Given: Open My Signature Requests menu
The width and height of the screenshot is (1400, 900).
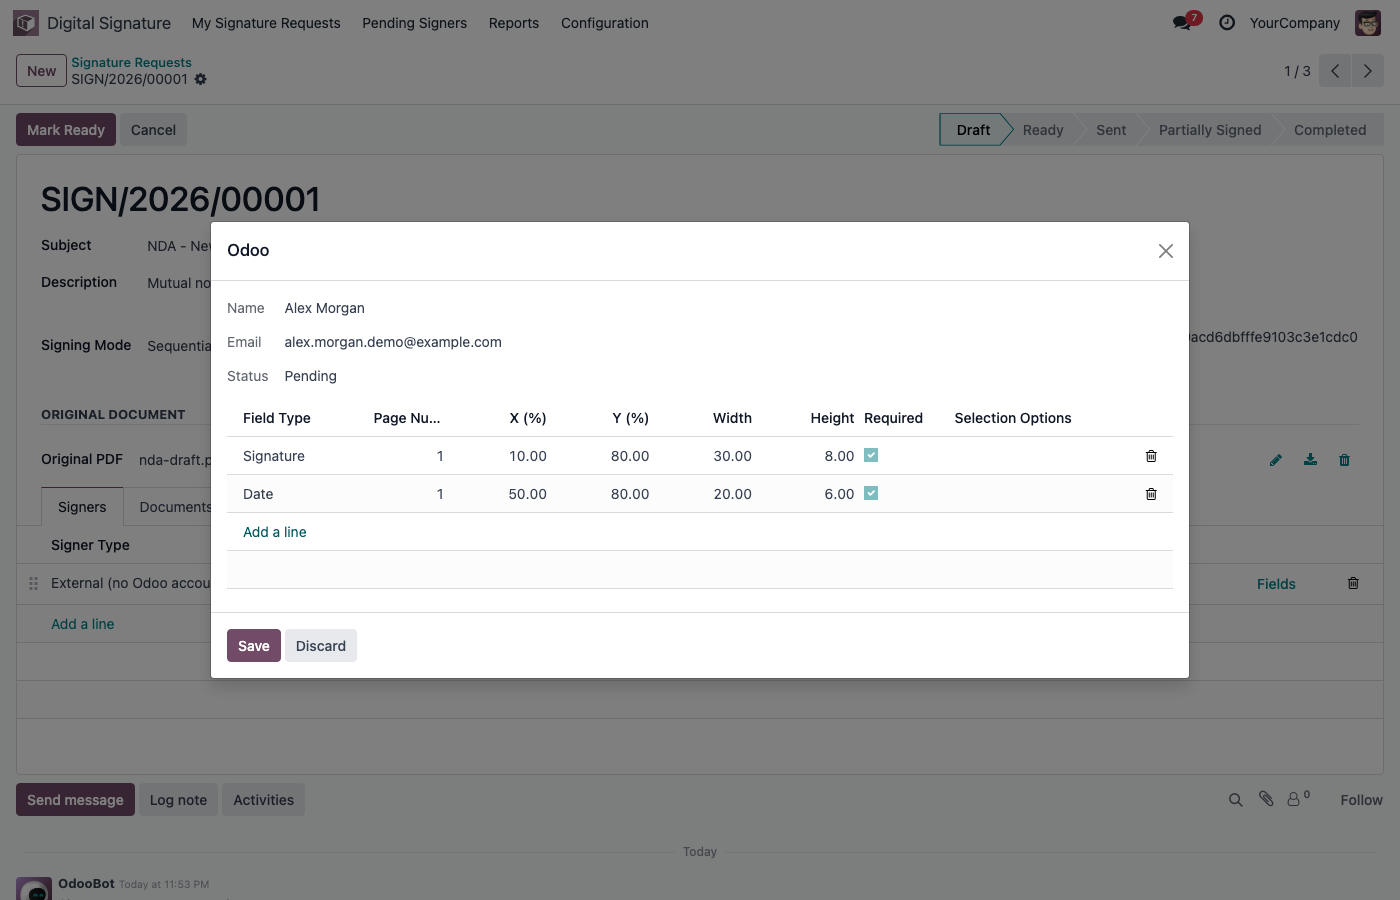Looking at the screenshot, I should point(266,23).
